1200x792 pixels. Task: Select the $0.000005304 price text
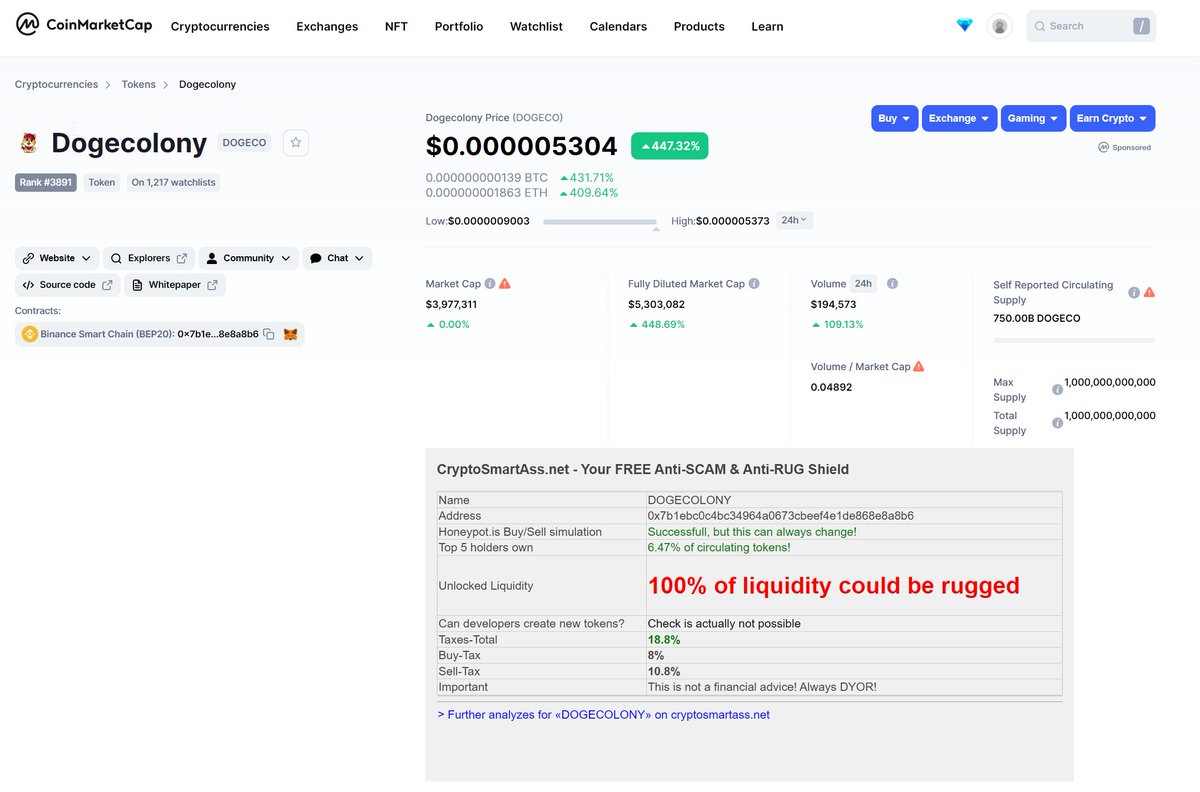tap(522, 146)
